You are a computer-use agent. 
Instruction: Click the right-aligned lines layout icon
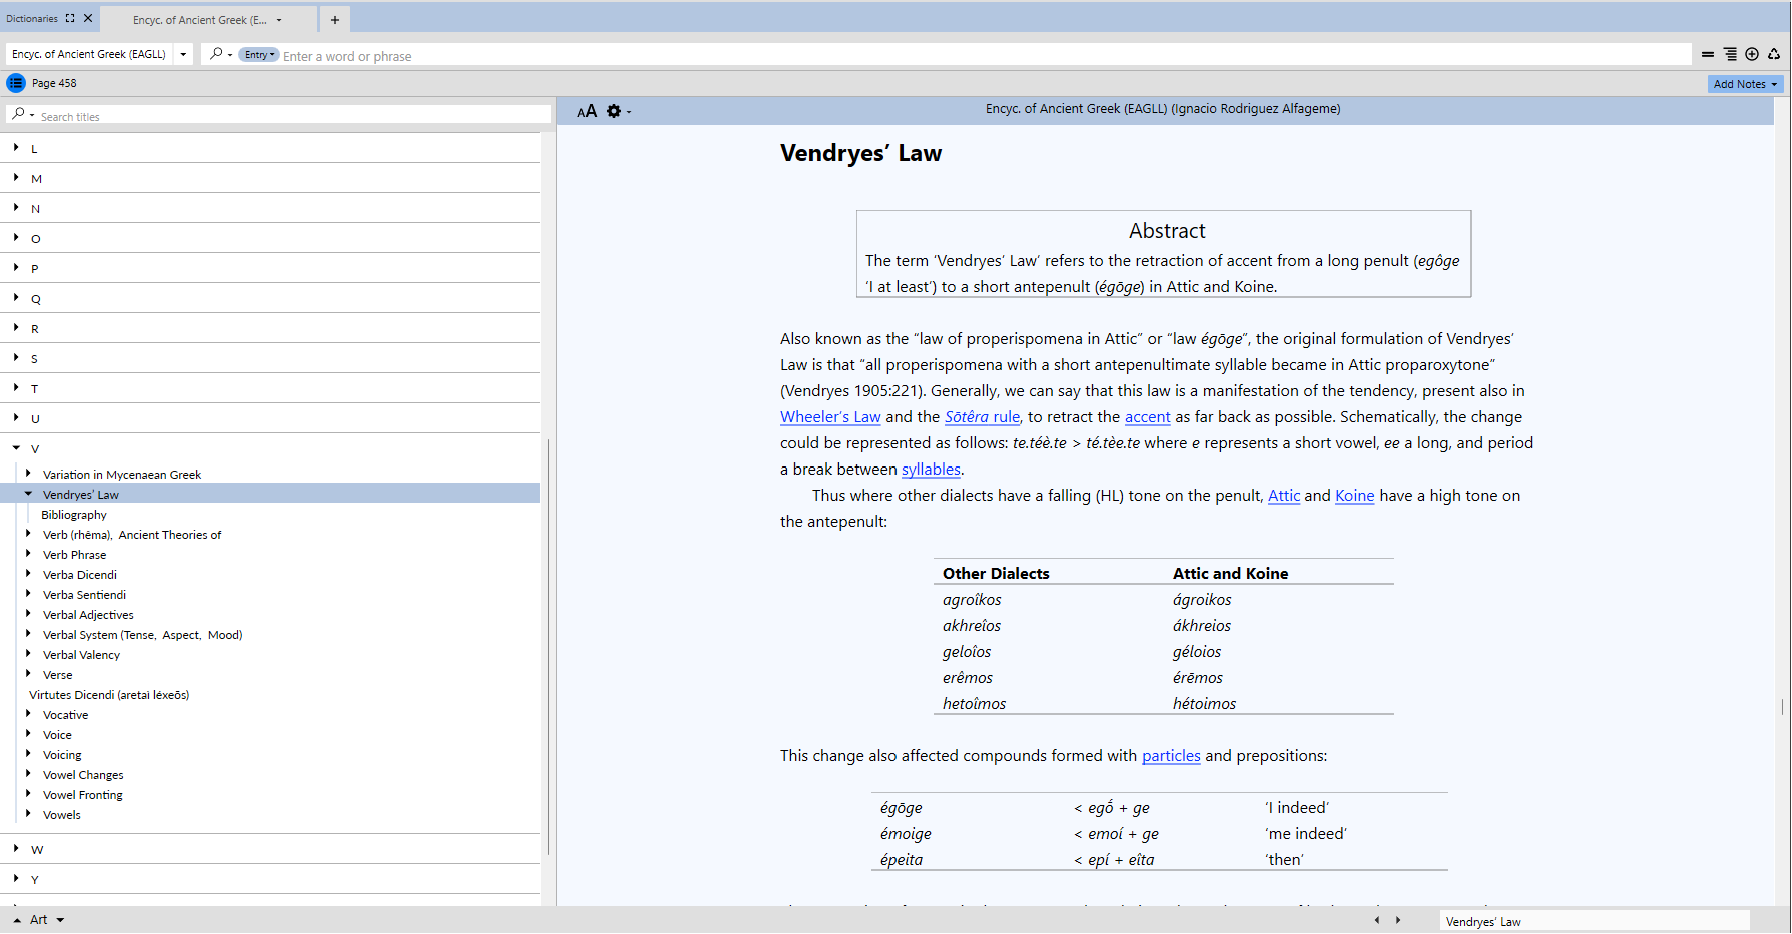click(x=1730, y=55)
